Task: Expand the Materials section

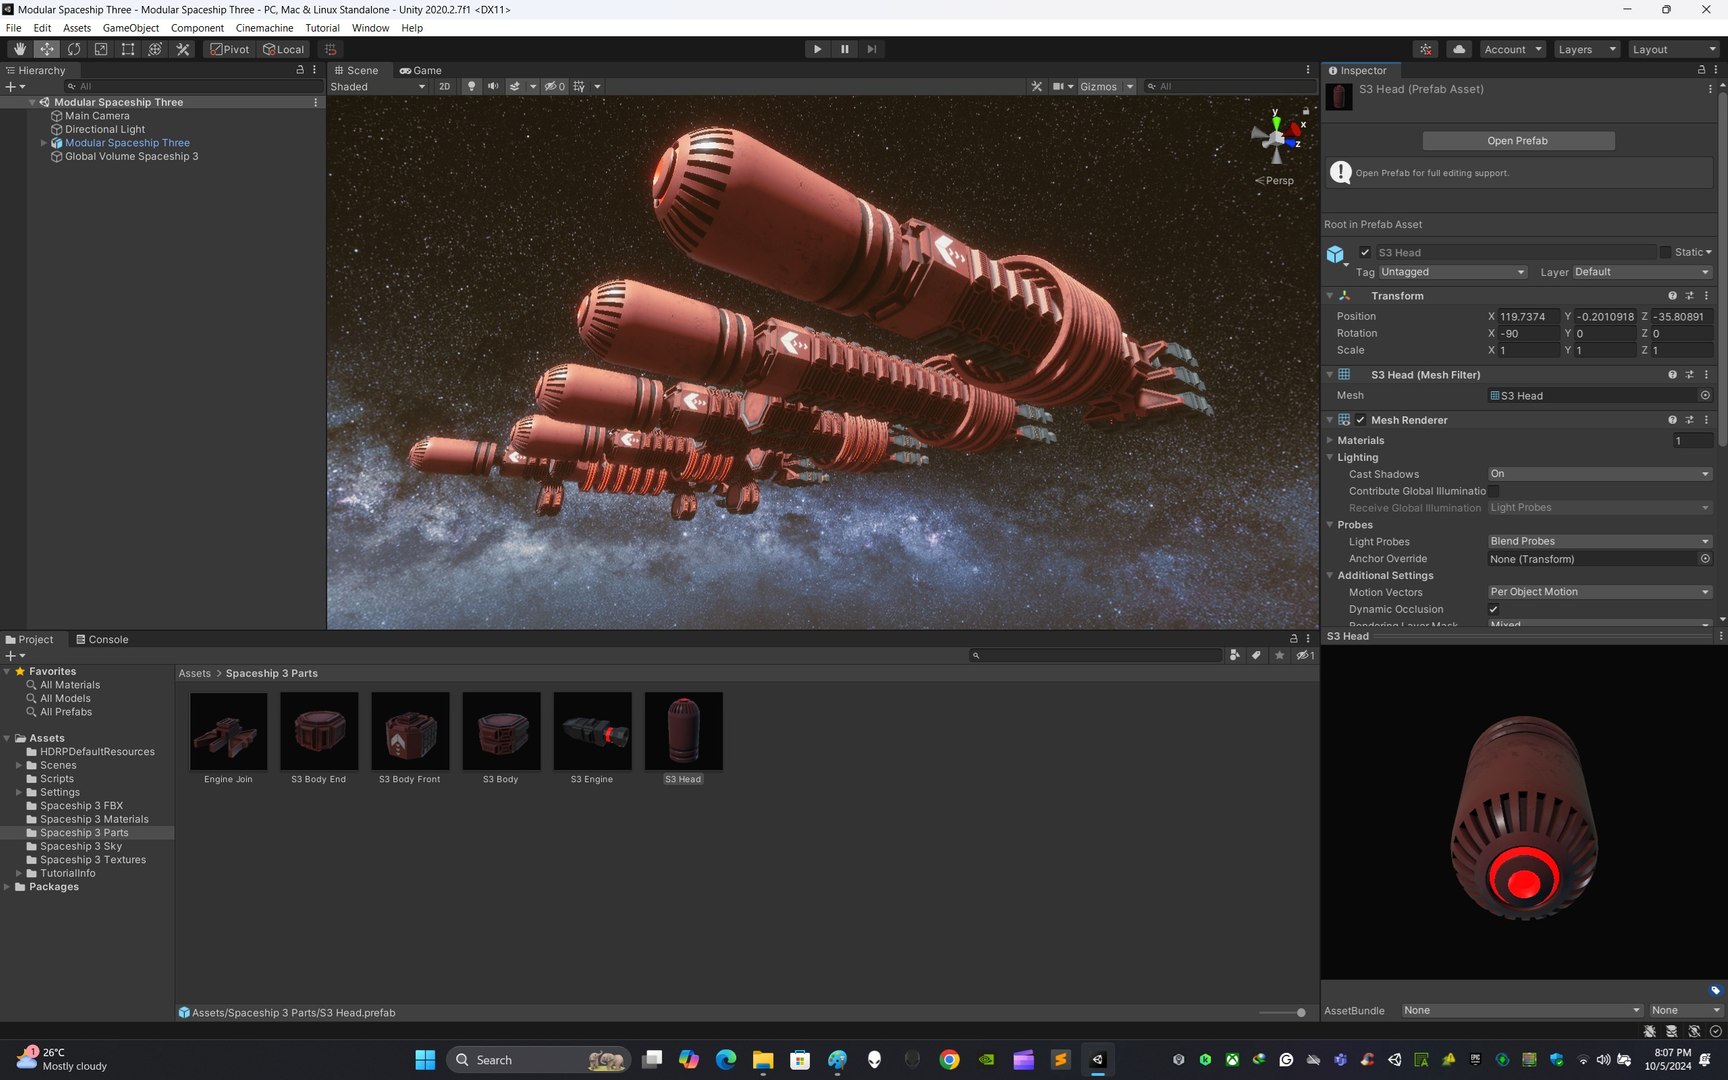Action: coord(1360,440)
